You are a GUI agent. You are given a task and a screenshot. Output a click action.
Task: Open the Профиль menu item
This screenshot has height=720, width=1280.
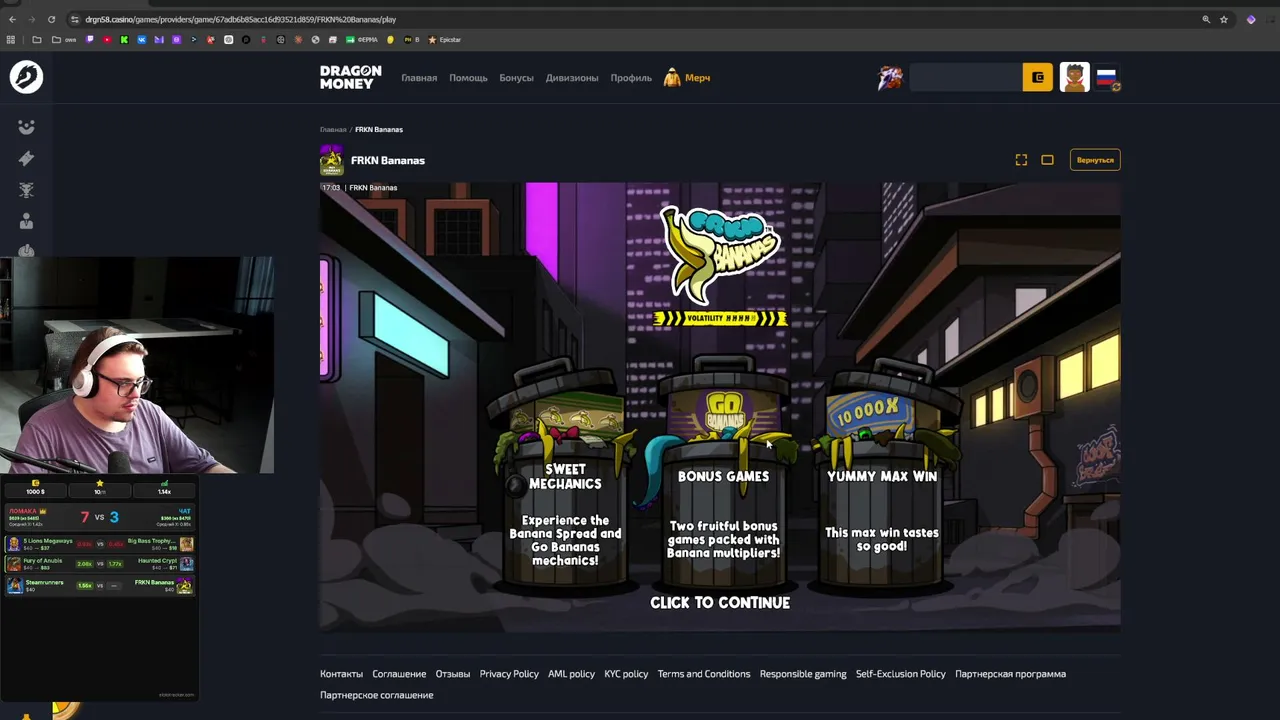pos(631,78)
